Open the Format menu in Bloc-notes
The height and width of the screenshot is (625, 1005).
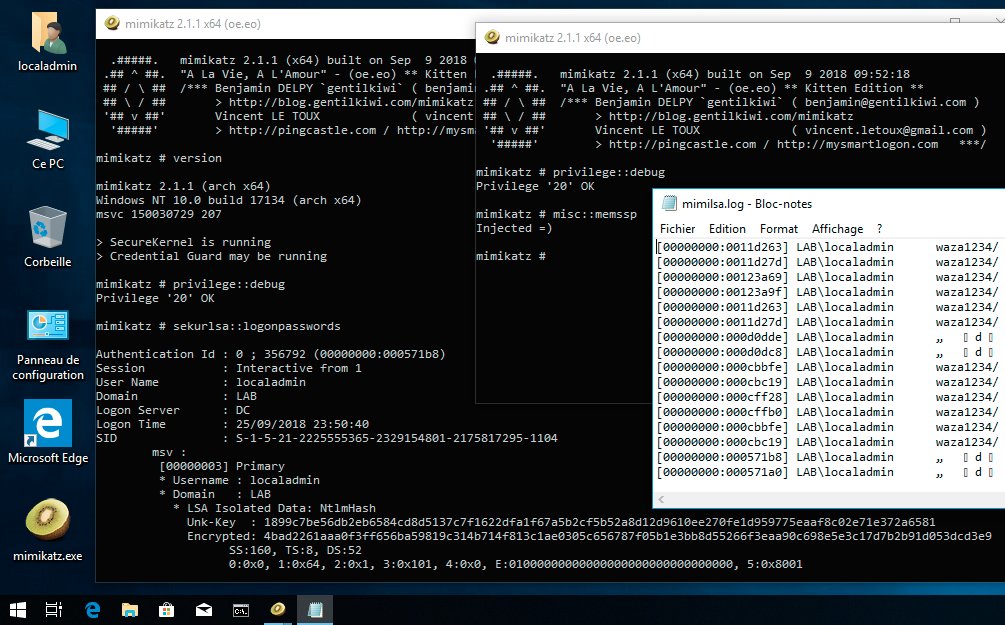(x=779, y=229)
